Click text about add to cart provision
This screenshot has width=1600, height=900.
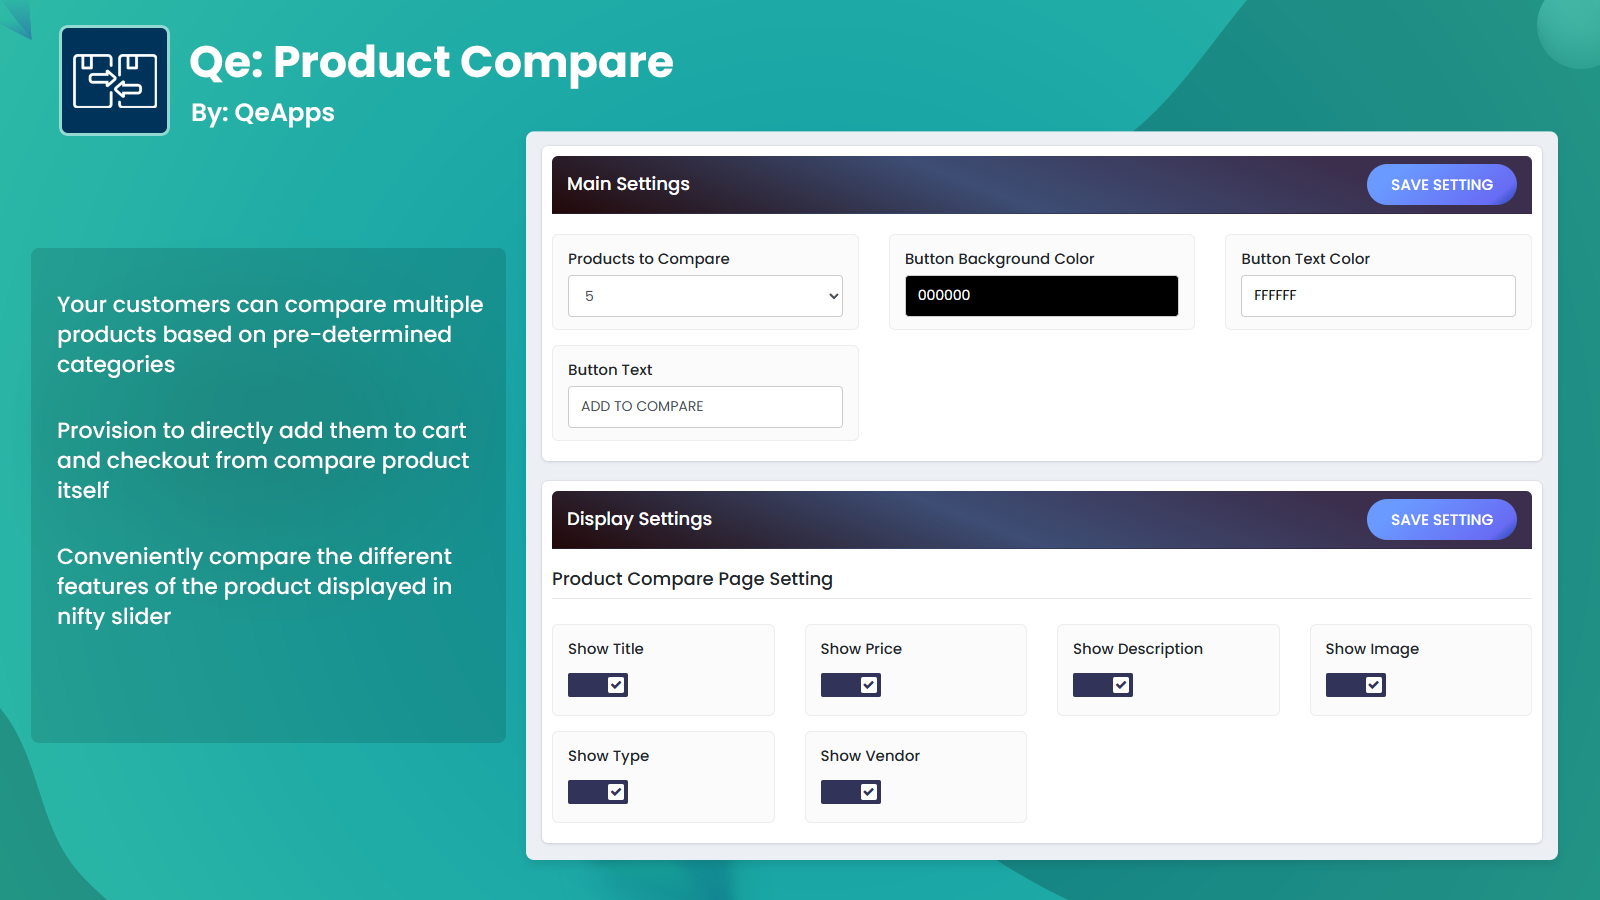(263, 460)
